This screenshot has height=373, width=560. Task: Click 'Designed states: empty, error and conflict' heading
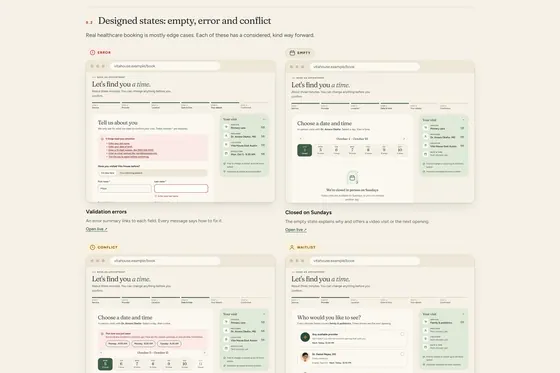[185, 21]
